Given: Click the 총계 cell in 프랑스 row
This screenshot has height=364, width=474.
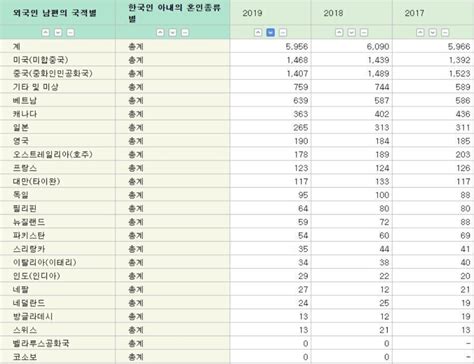Looking at the screenshot, I should click(x=136, y=168).
